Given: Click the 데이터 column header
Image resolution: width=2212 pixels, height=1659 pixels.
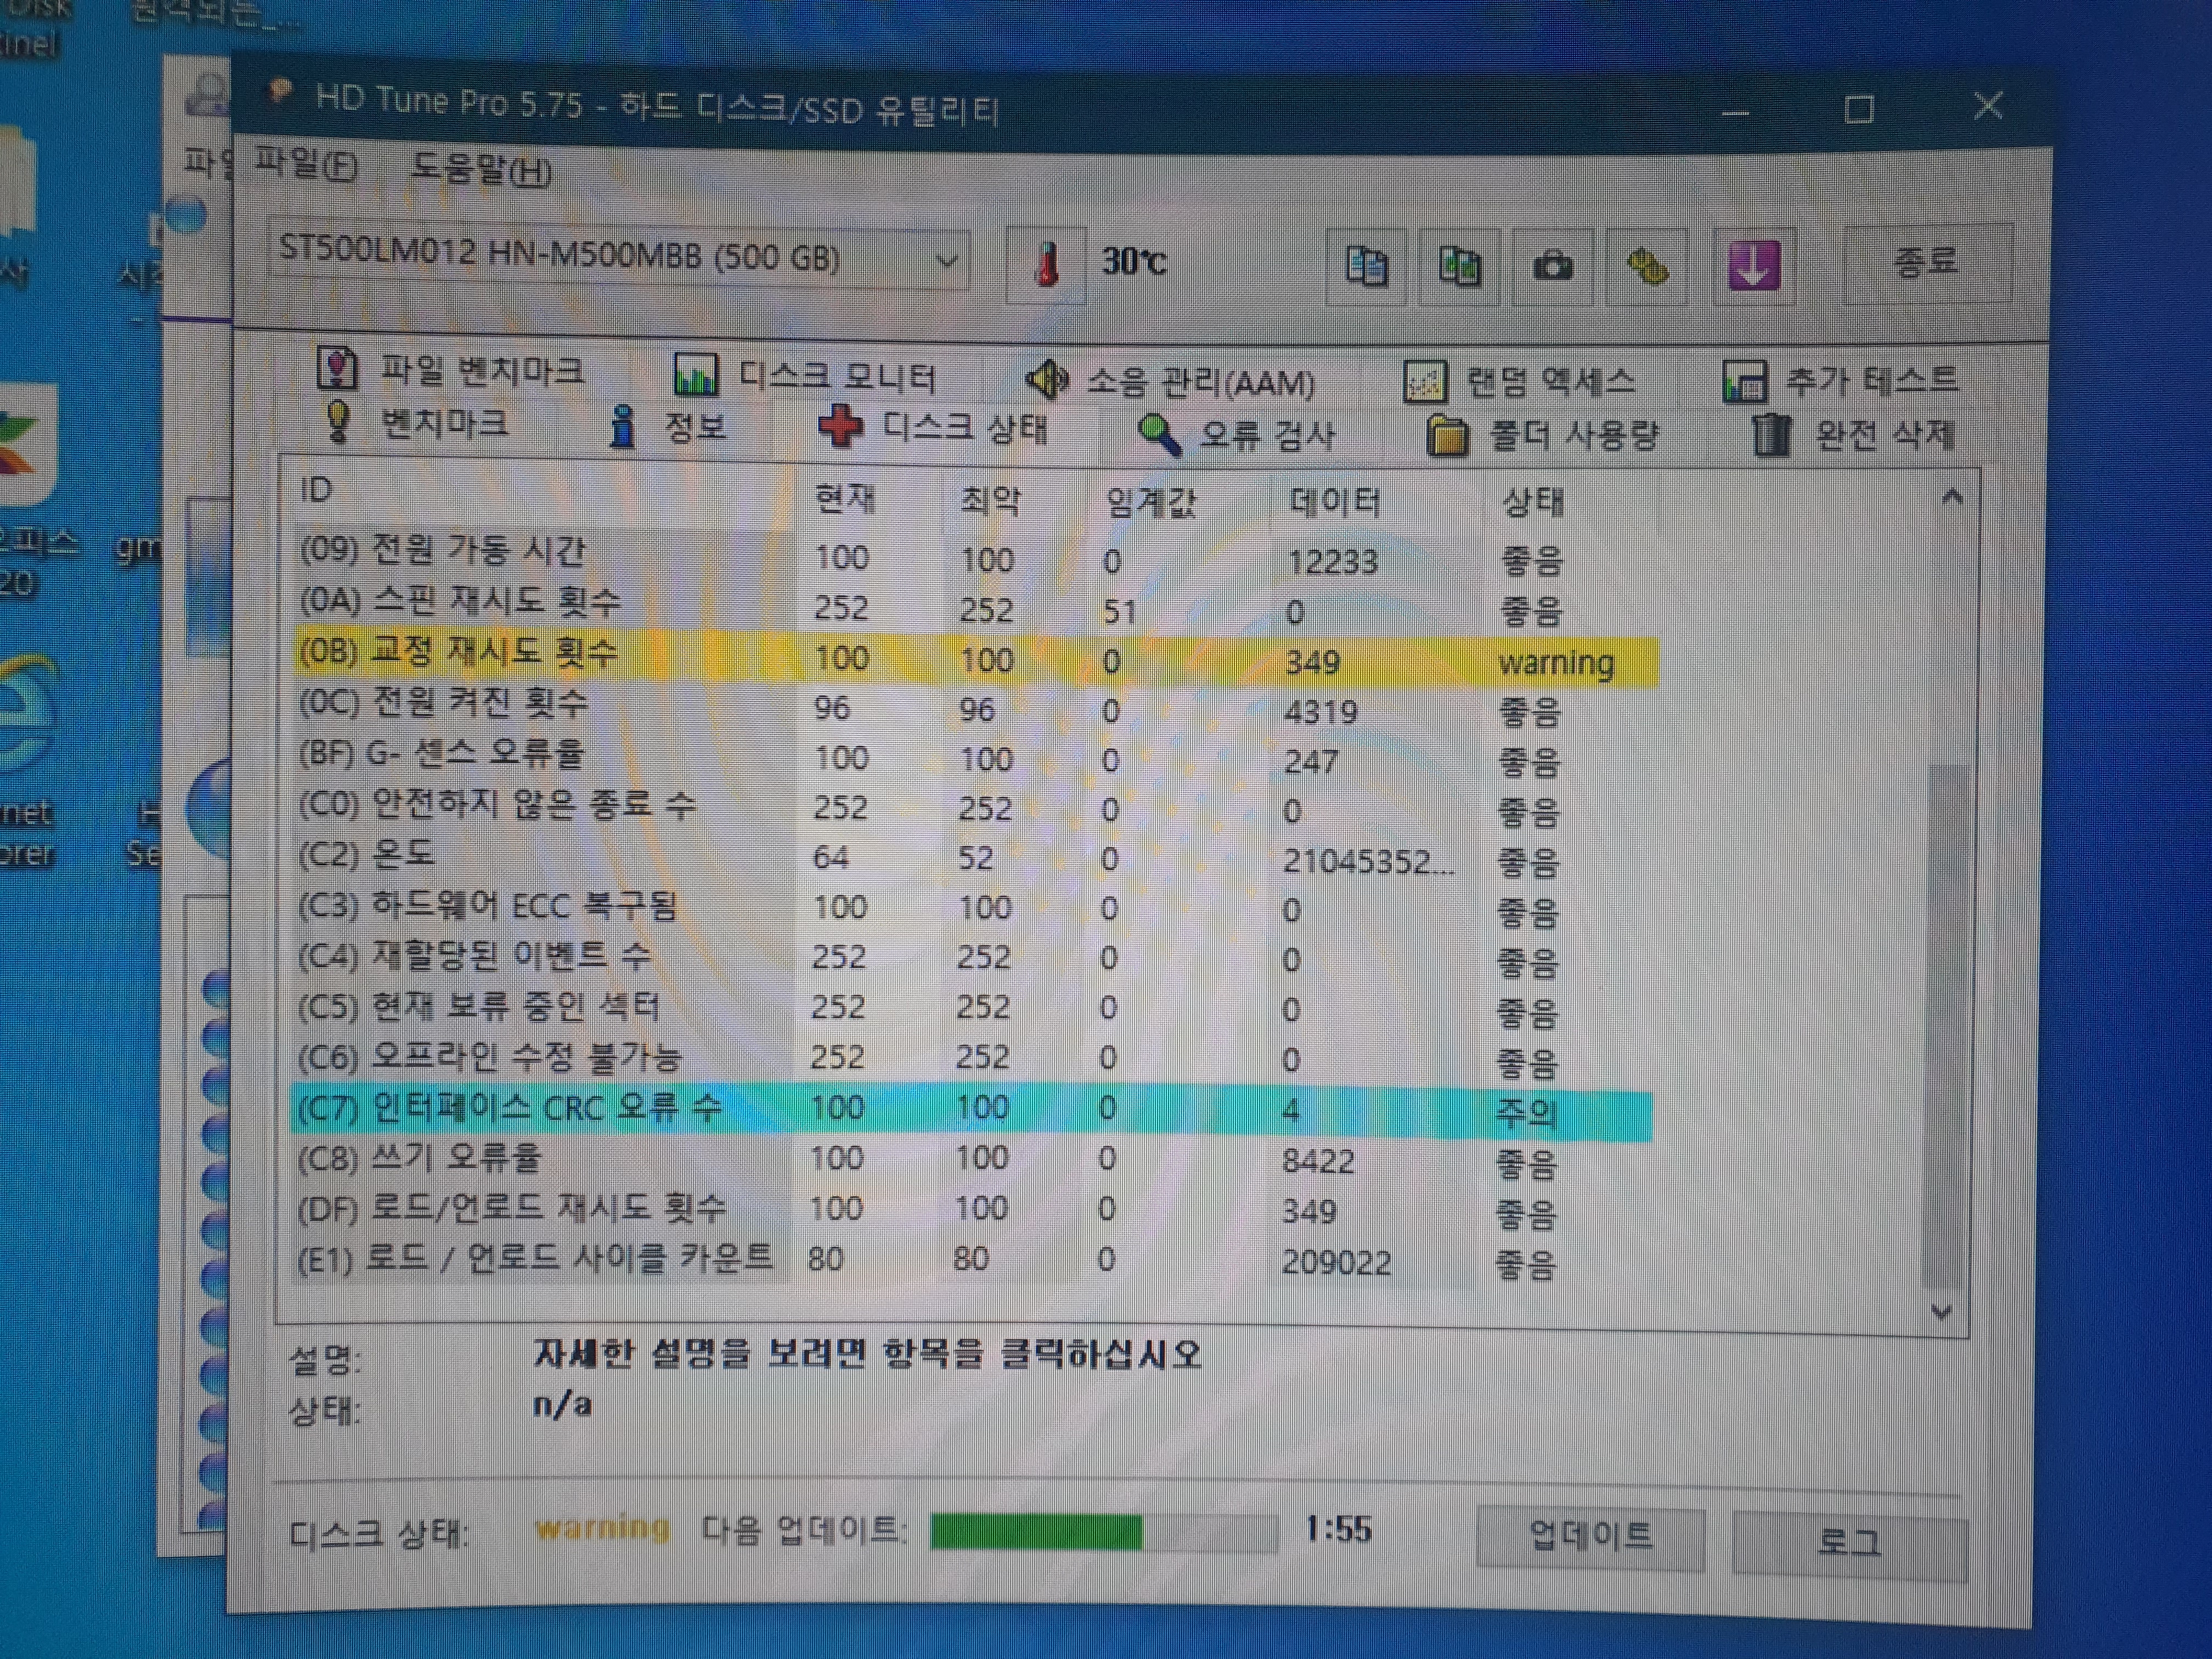Looking at the screenshot, I should [1335, 501].
